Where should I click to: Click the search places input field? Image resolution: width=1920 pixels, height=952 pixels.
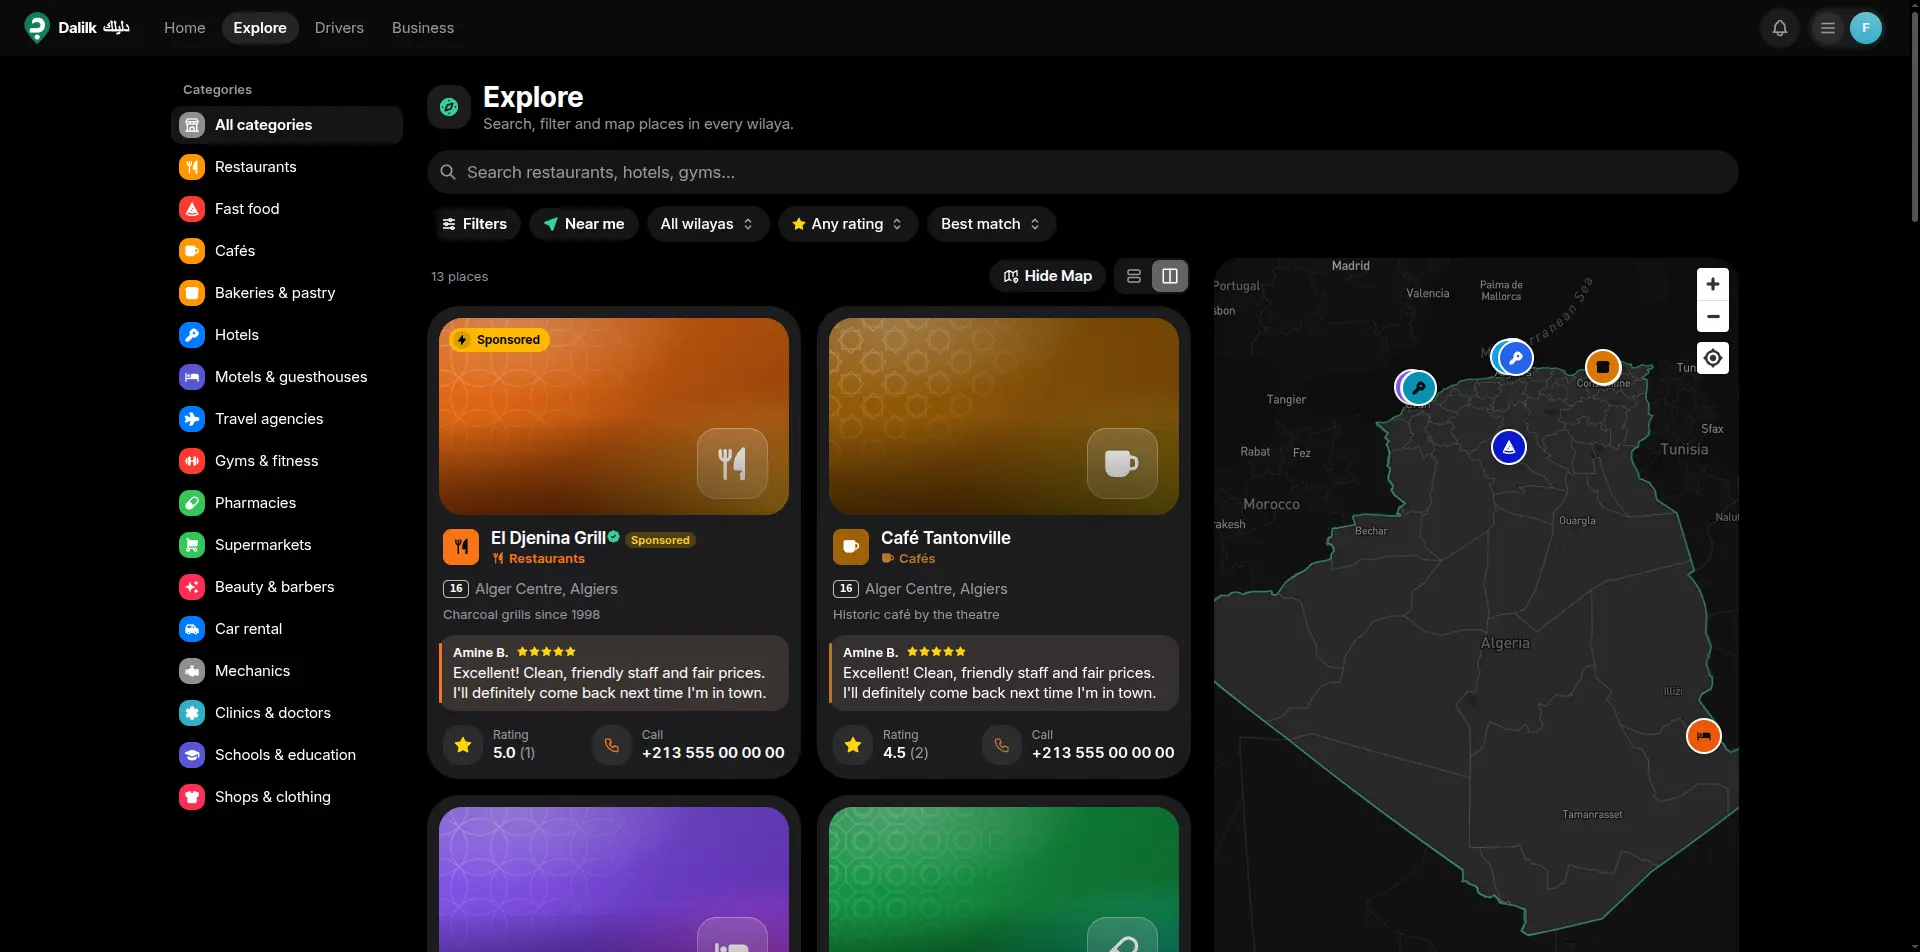point(1083,172)
